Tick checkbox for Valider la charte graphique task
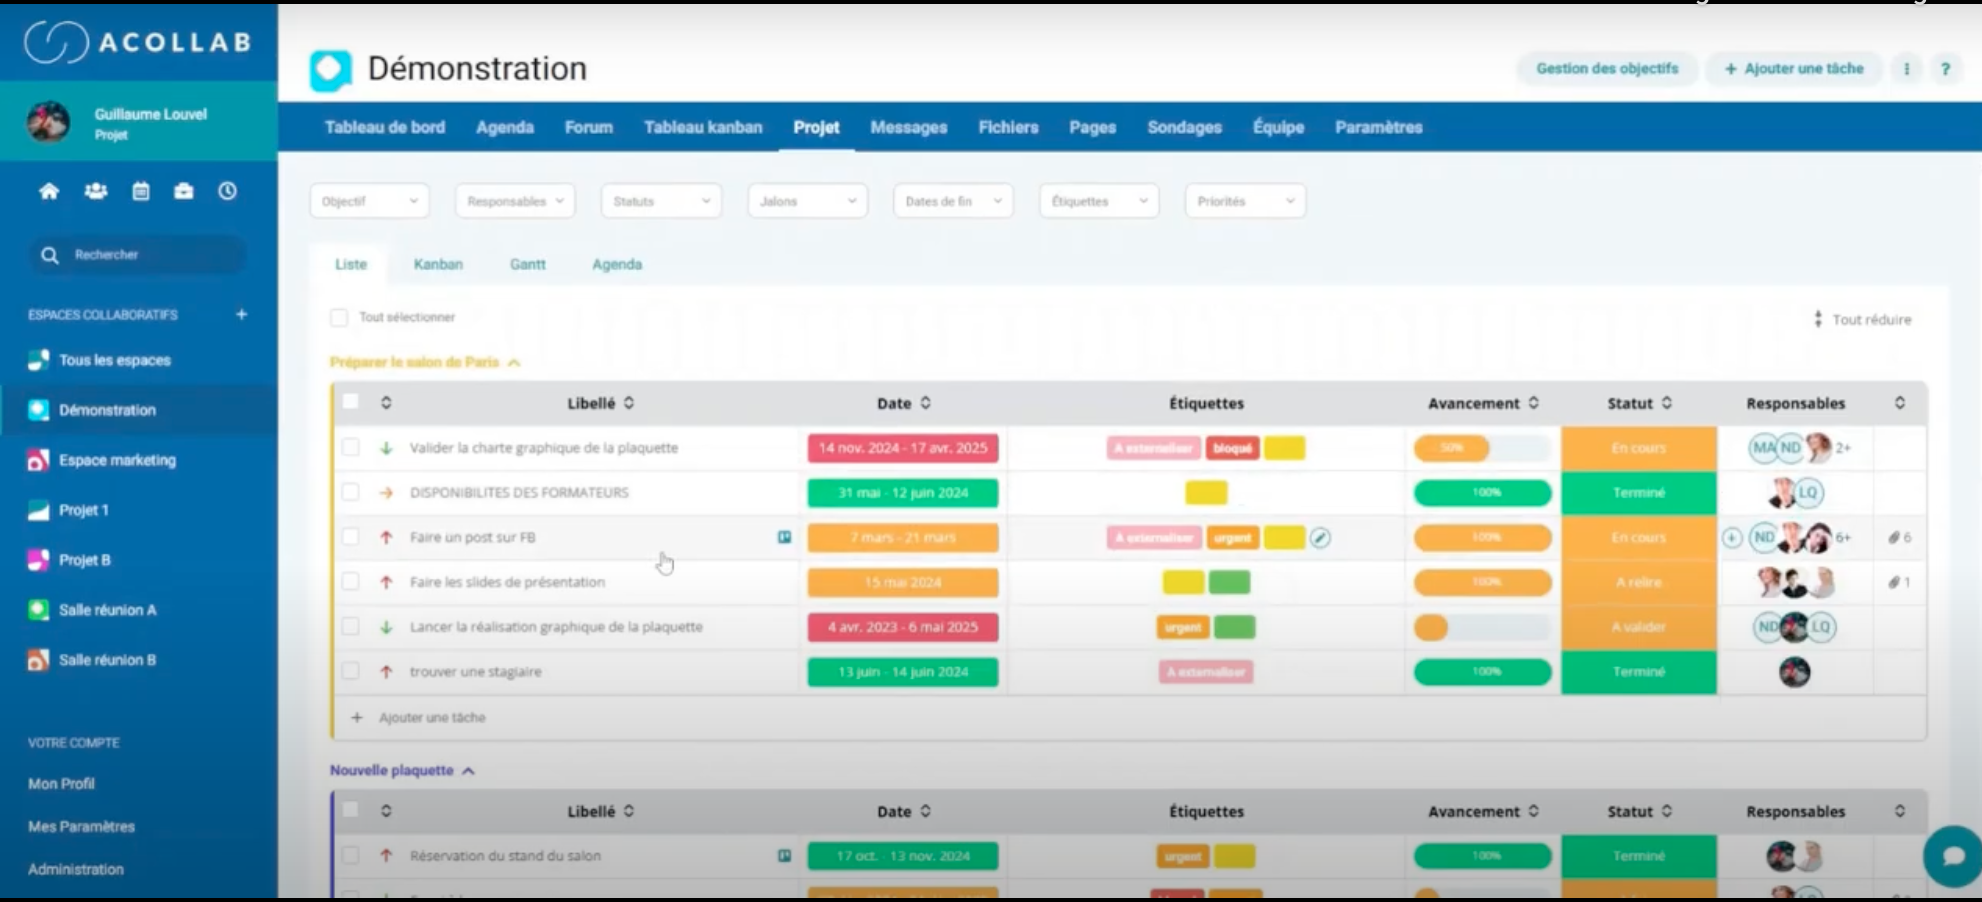This screenshot has height=902, width=1982. 350,448
